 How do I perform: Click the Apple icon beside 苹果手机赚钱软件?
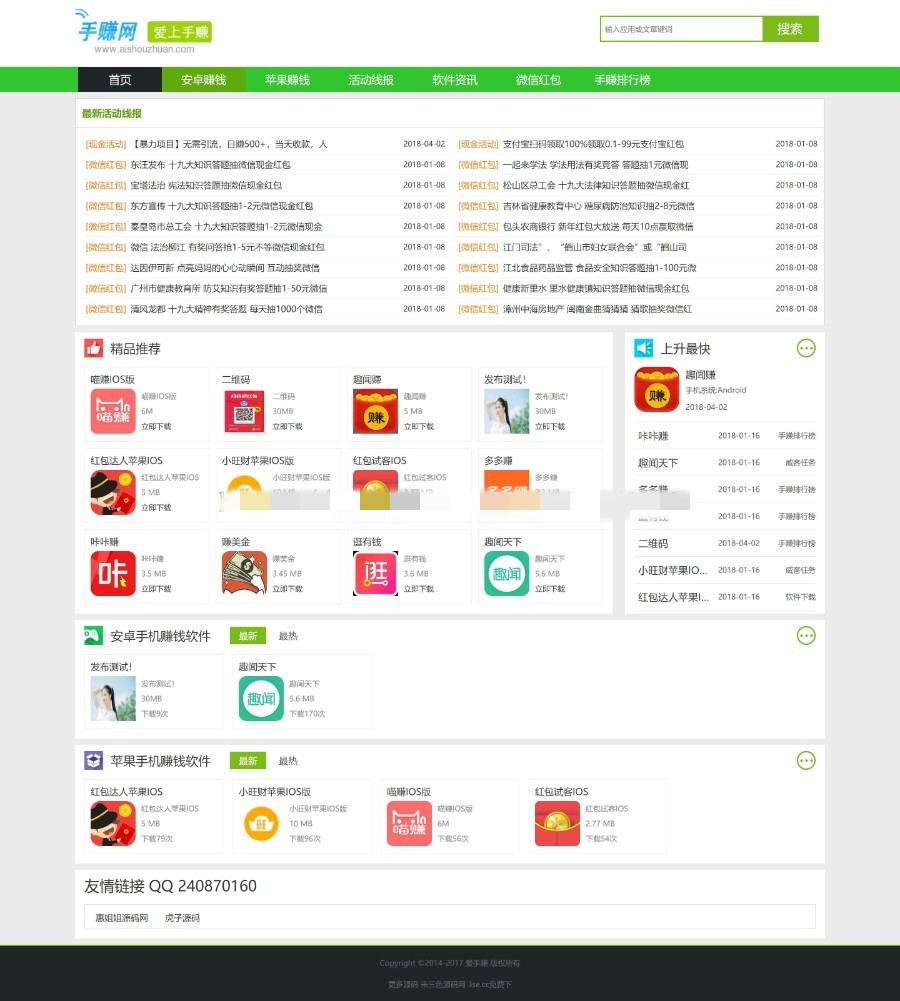pyautogui.click(x=91, y=761)
